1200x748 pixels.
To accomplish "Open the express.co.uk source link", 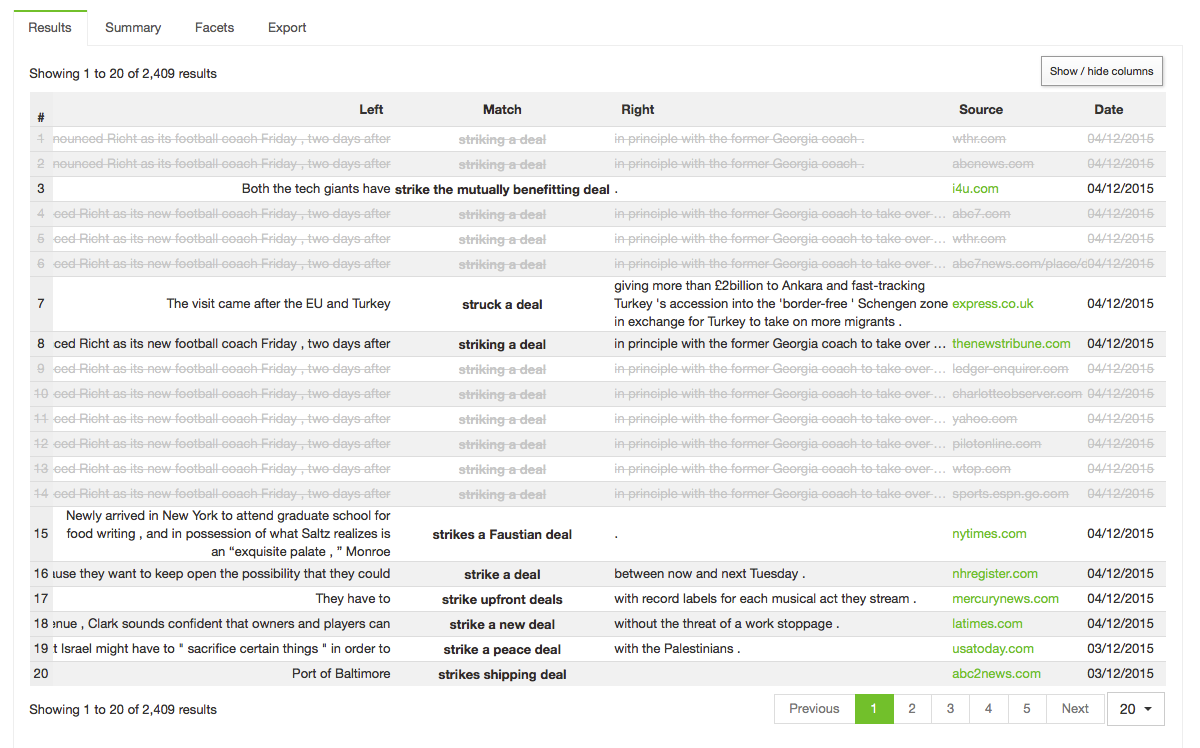I will point(993,304).
